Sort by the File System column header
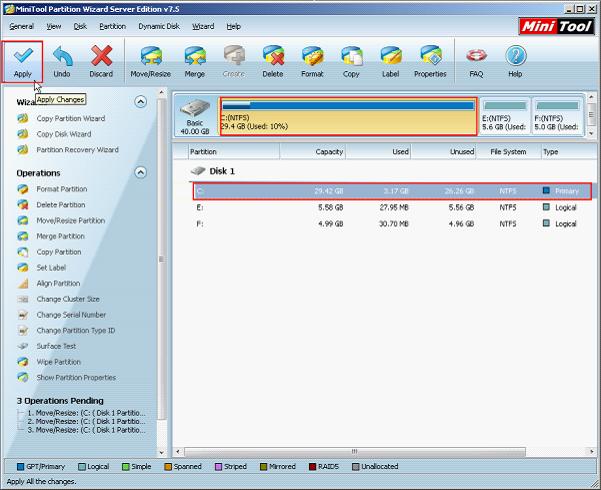 coord(508,152)
